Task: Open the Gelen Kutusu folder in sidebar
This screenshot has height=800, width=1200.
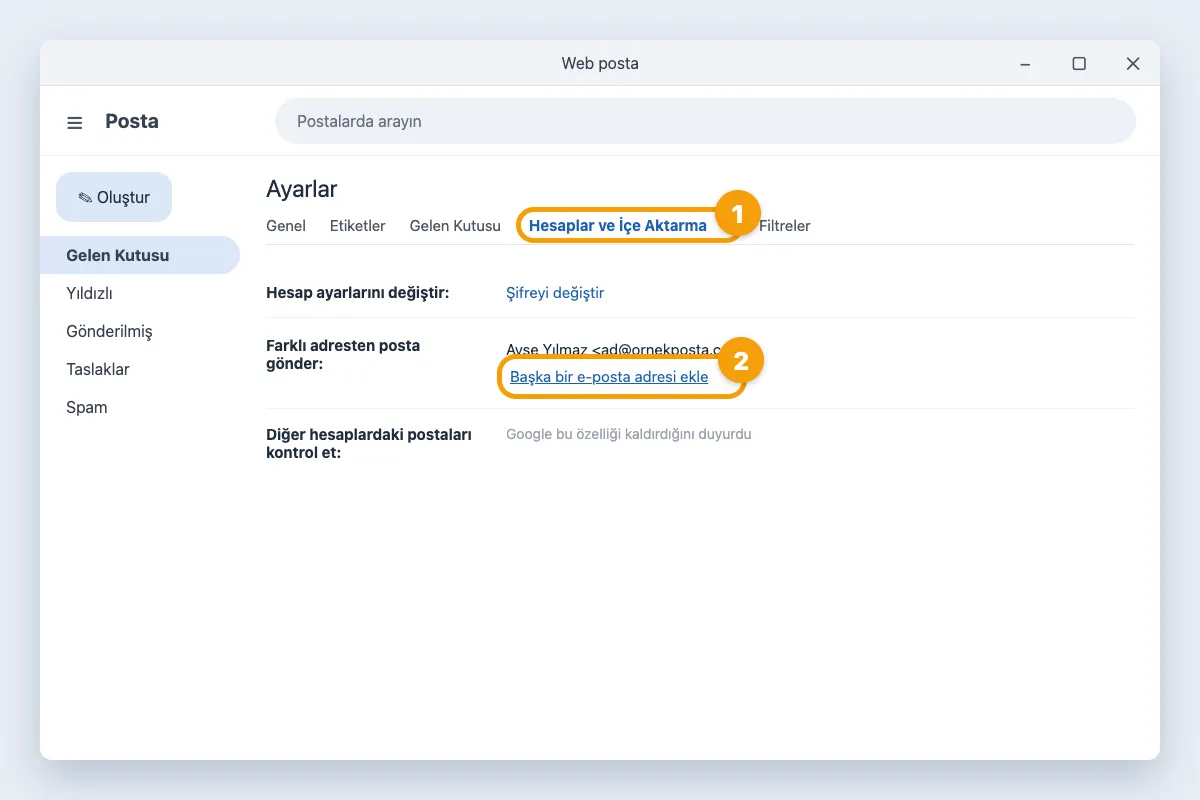Action: tap(140, 255)
